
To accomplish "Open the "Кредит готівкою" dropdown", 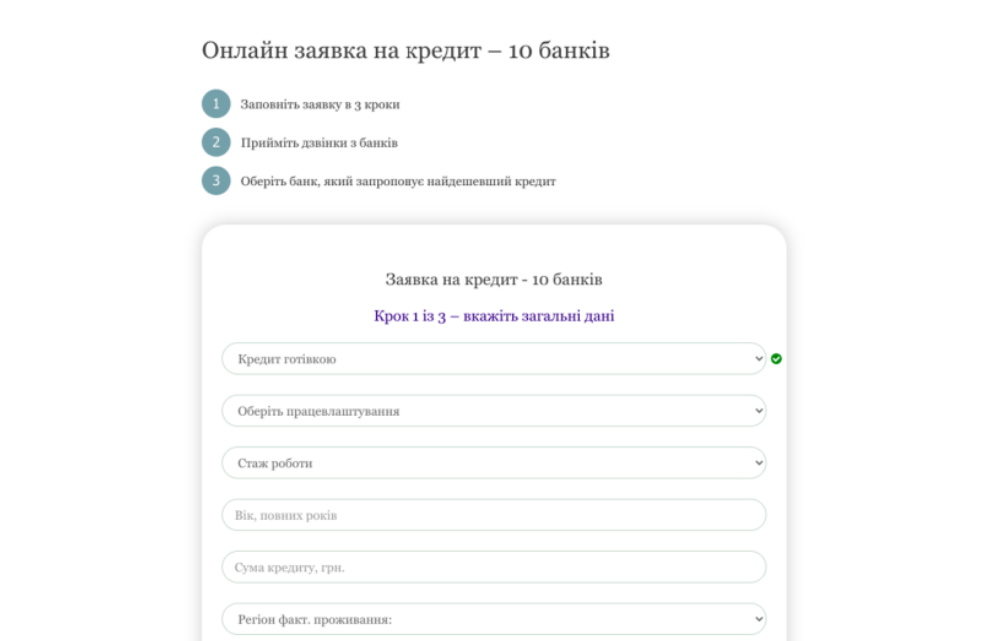I will tap(493, 358).
